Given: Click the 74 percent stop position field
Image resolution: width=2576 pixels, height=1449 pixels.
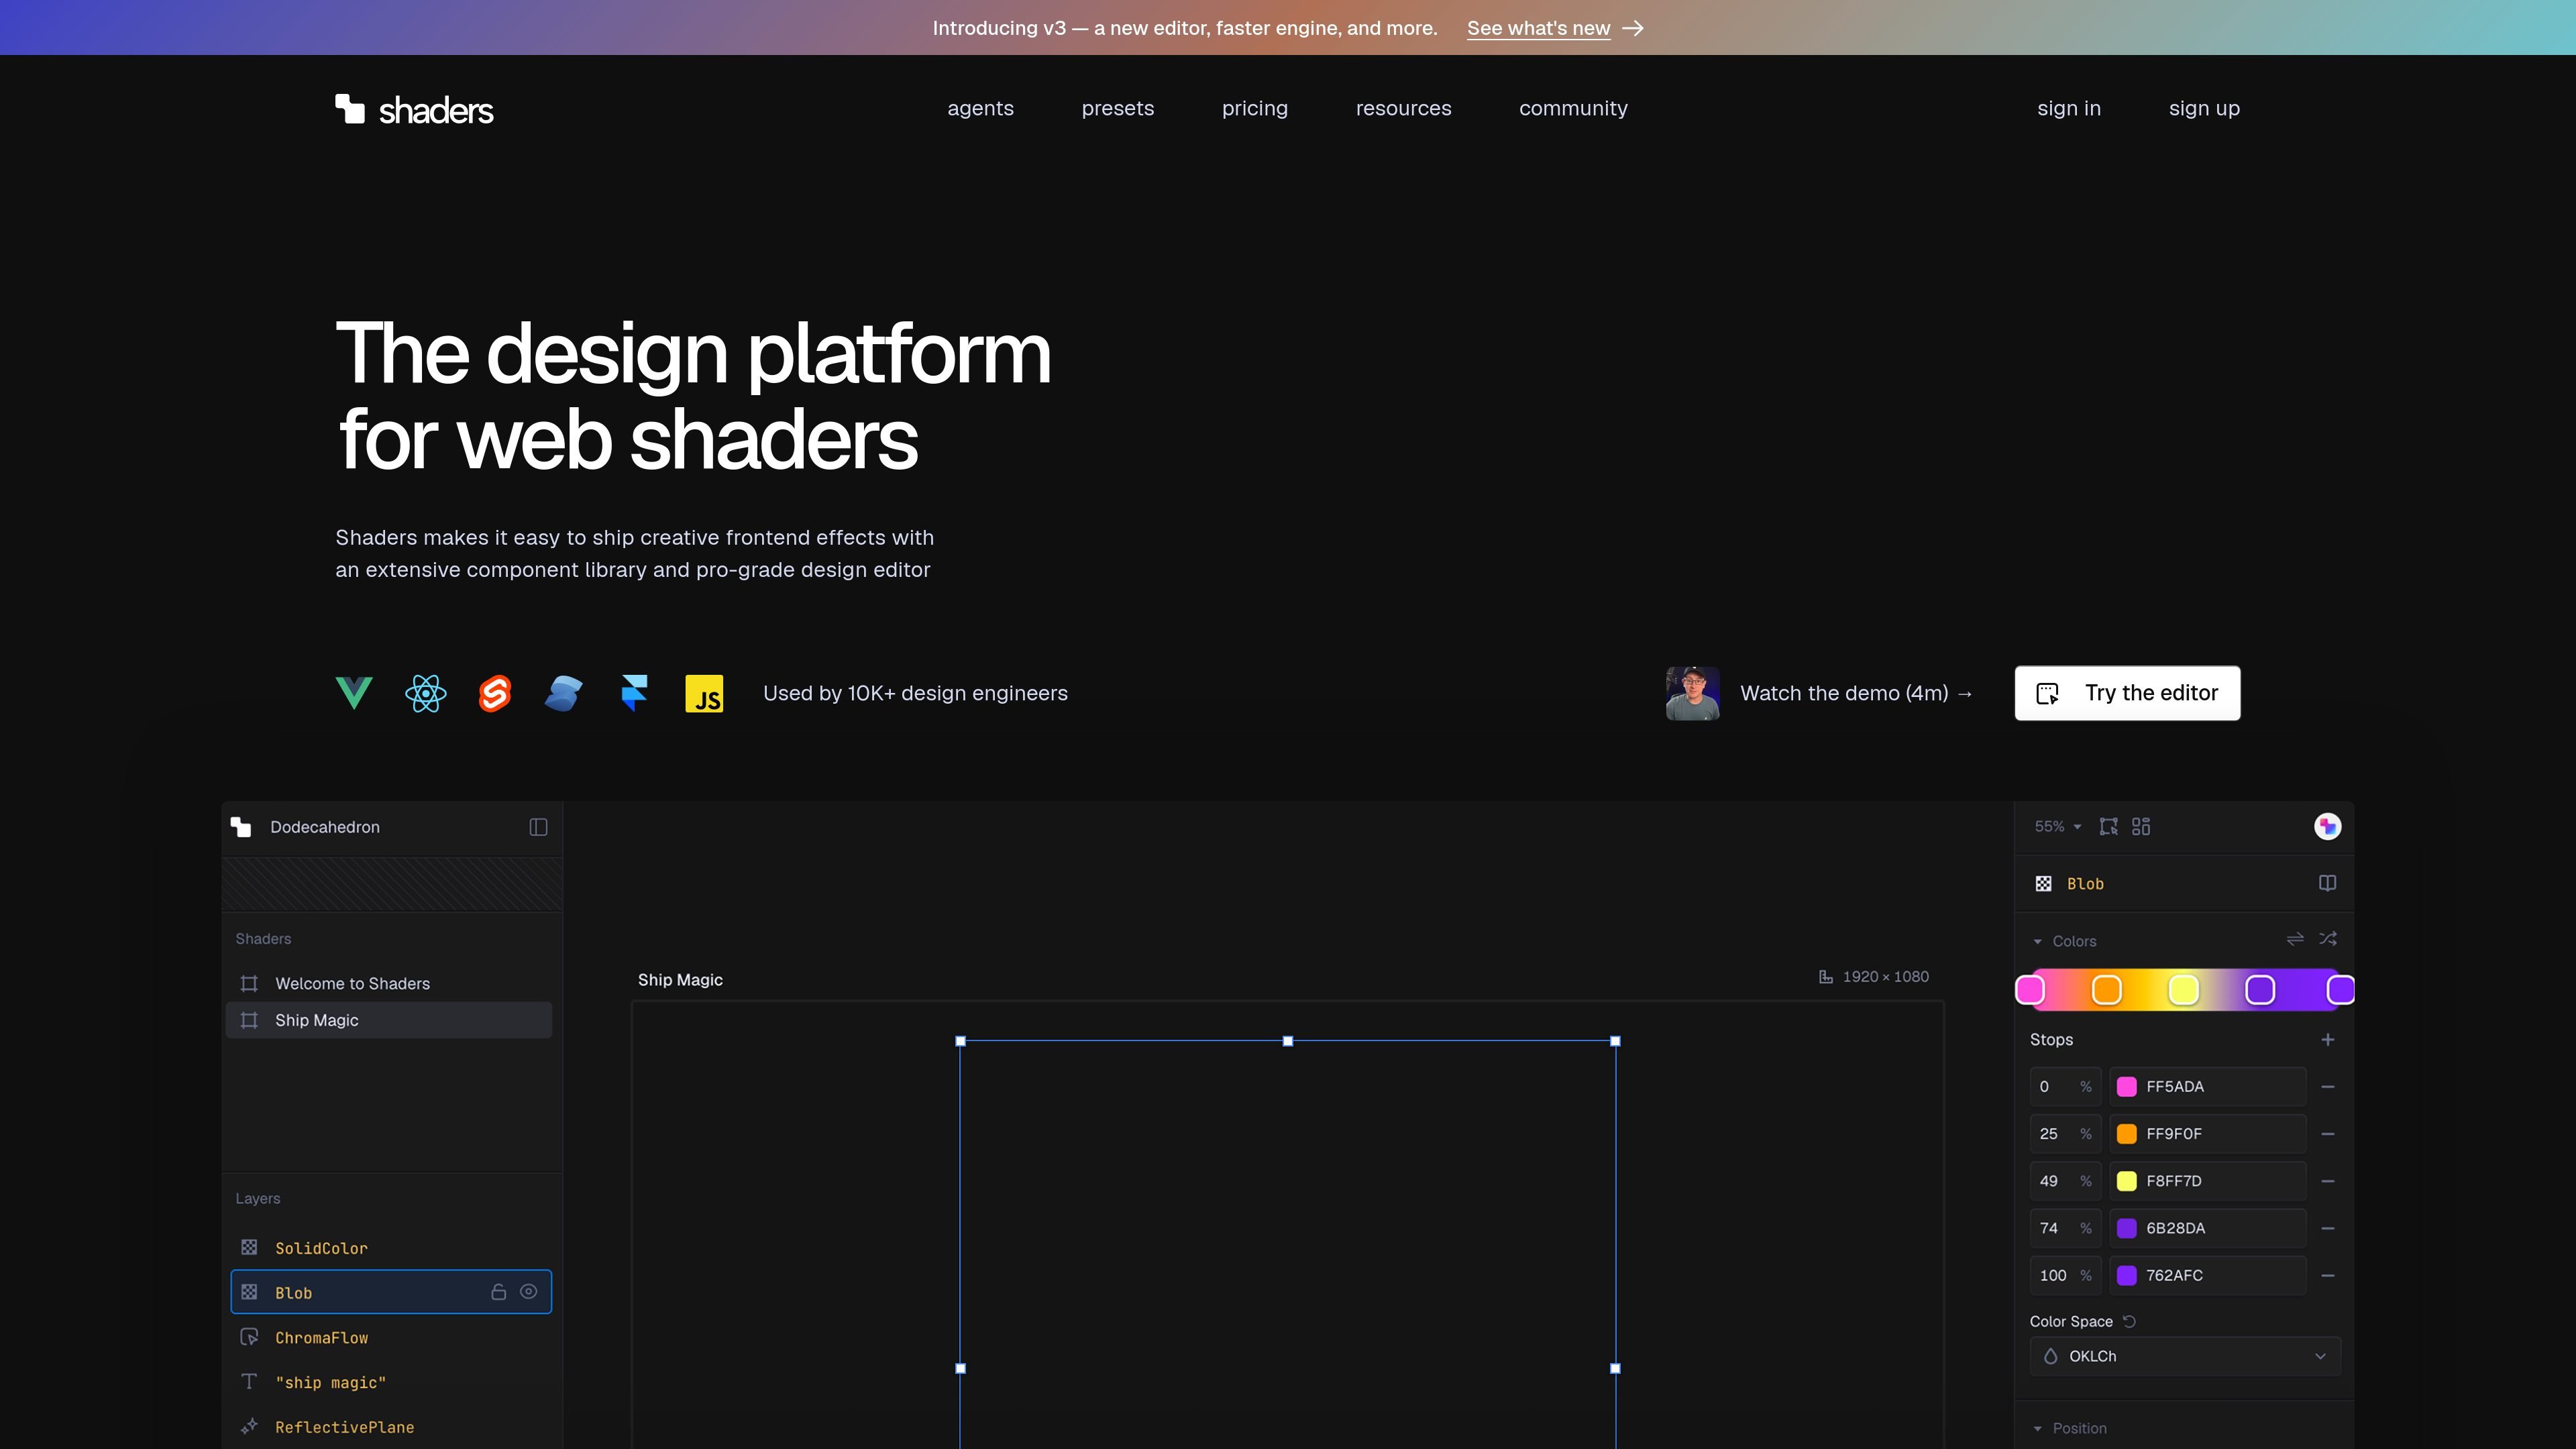Looking at the screenshot, I should pyautogui.click(x=2066, y=1228).
